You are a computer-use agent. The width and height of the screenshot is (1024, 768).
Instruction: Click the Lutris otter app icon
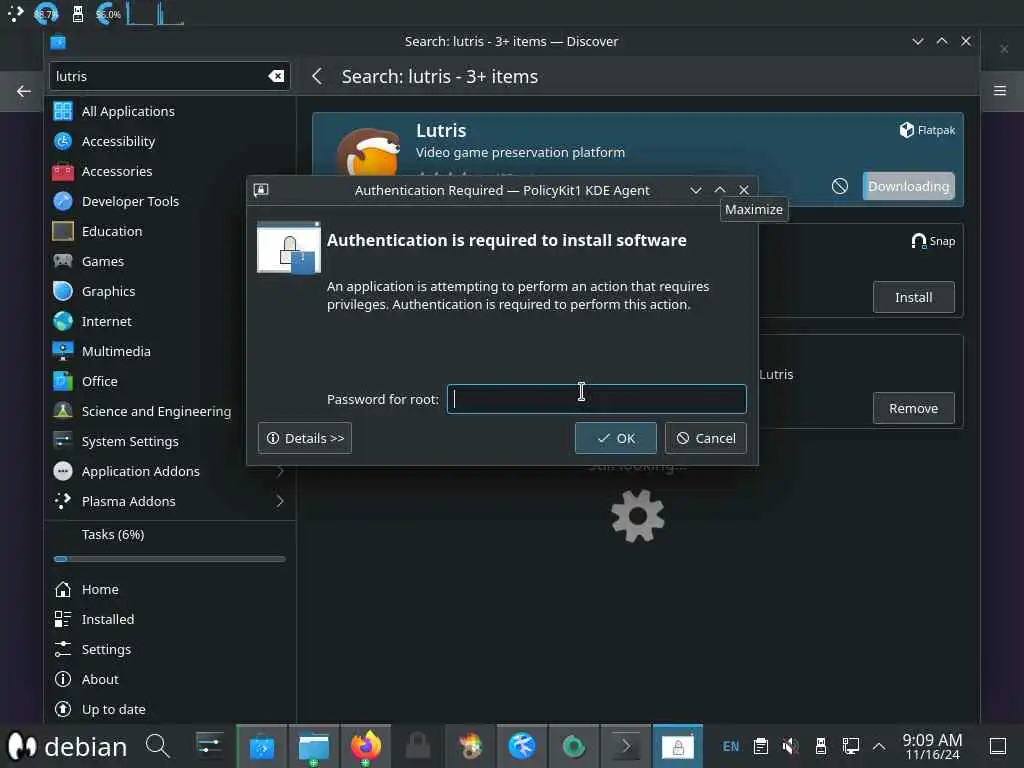pos(369,153)
